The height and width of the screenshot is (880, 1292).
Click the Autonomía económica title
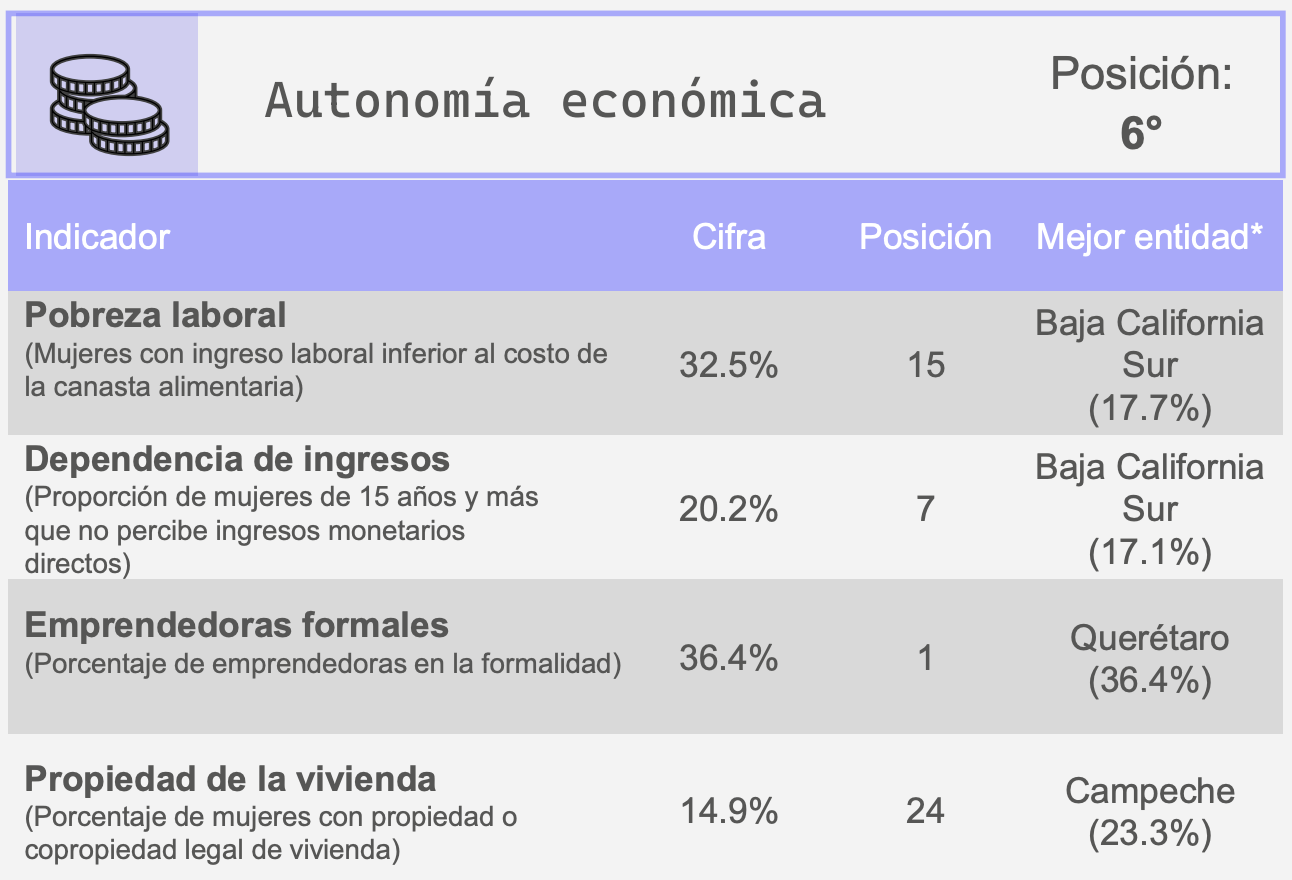(545, 101)
